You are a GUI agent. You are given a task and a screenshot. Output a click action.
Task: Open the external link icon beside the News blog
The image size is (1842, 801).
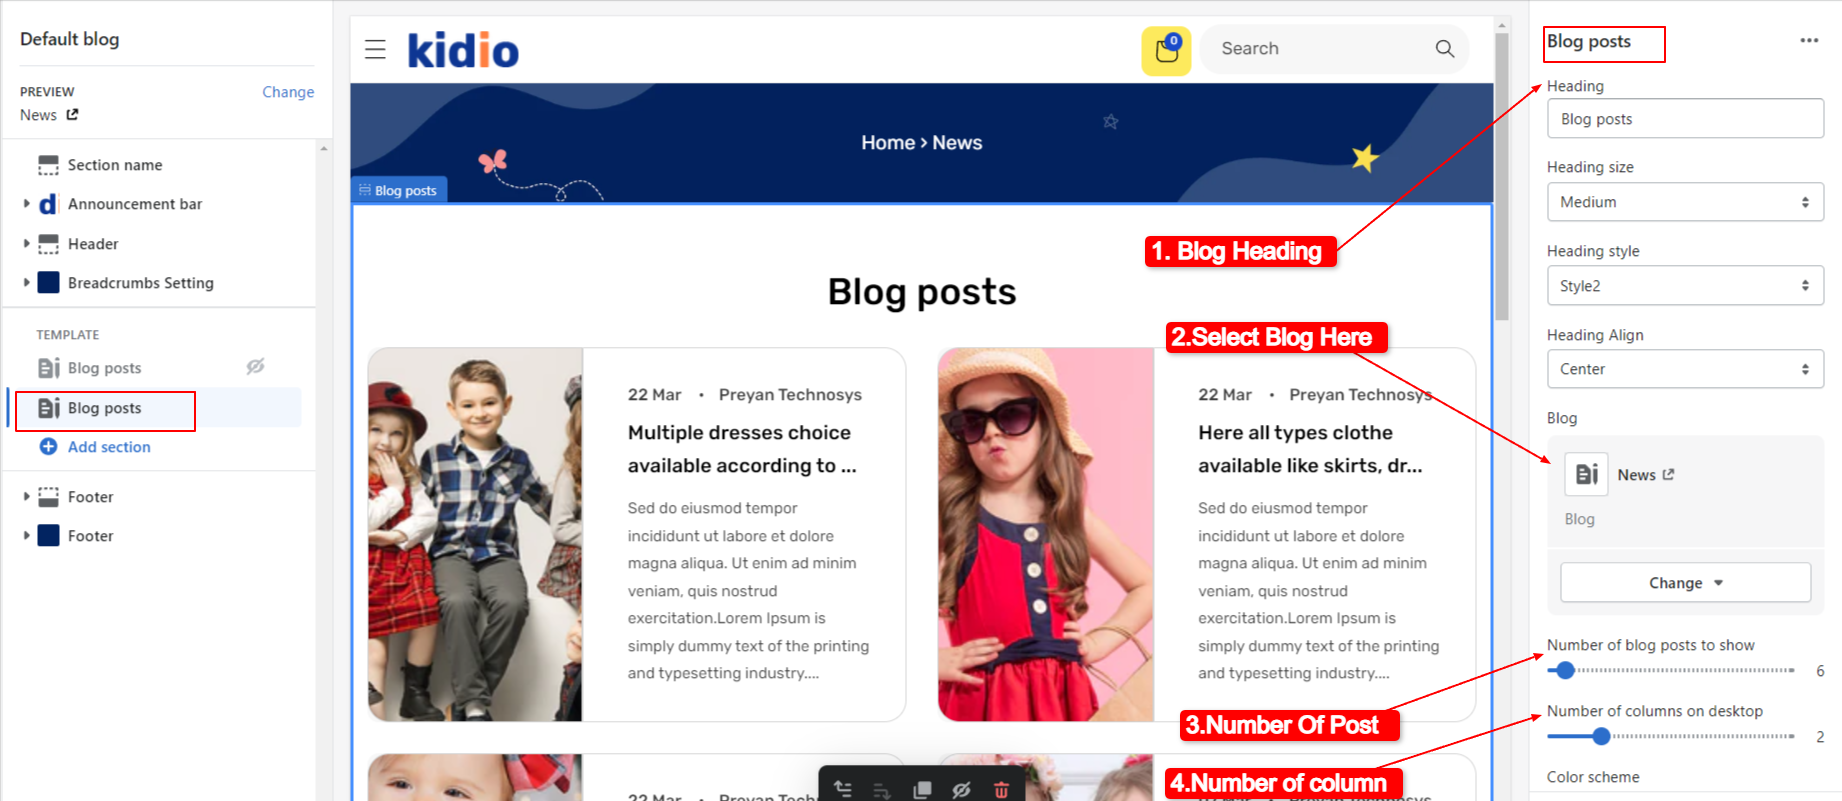[1668, 475]
